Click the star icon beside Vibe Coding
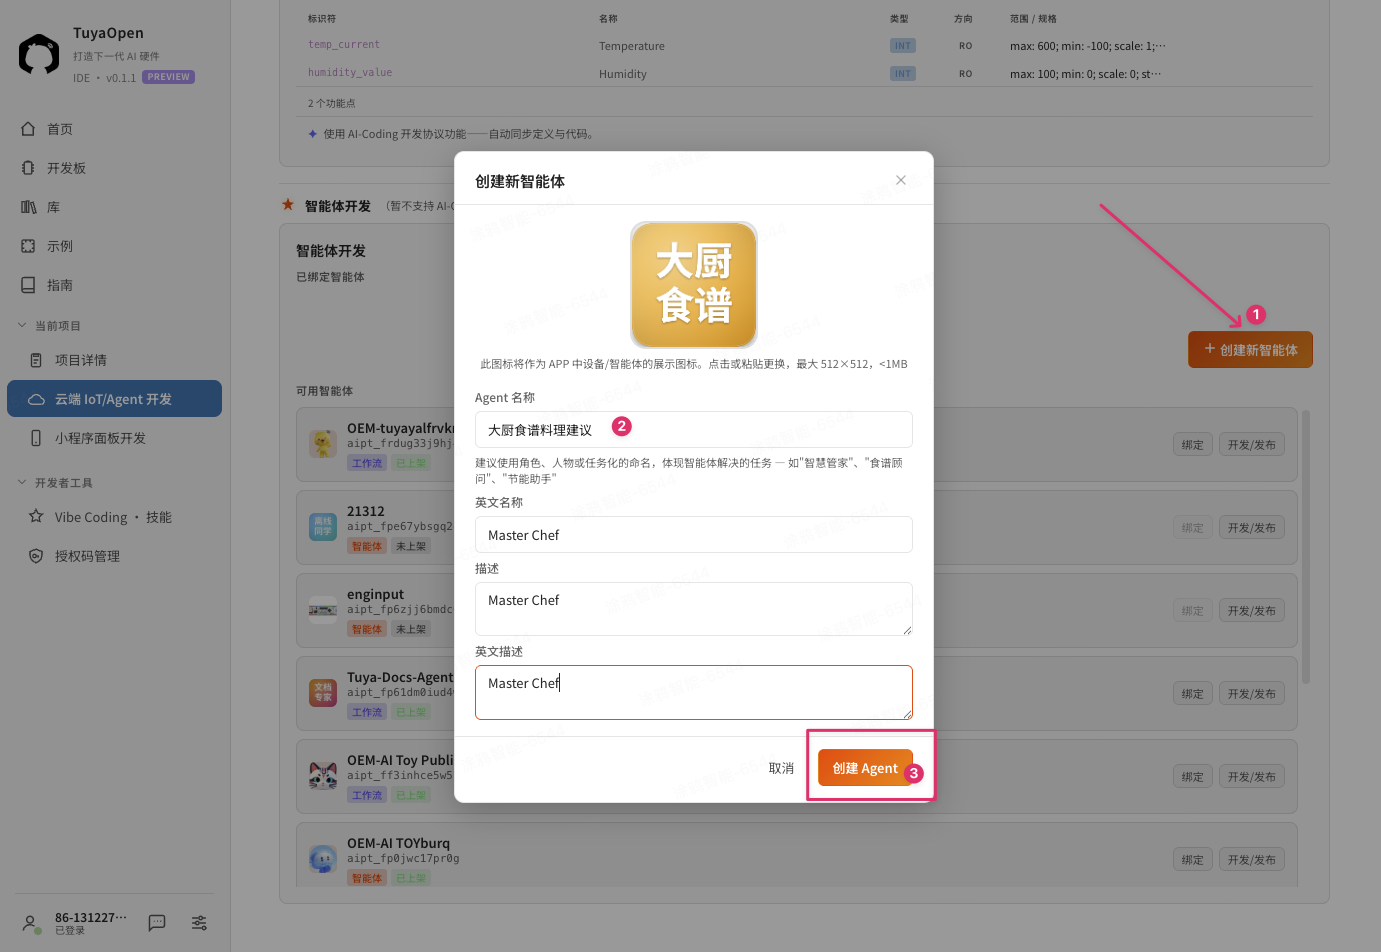This screenshot has width=1381, height=952. [x=36, y=516]
